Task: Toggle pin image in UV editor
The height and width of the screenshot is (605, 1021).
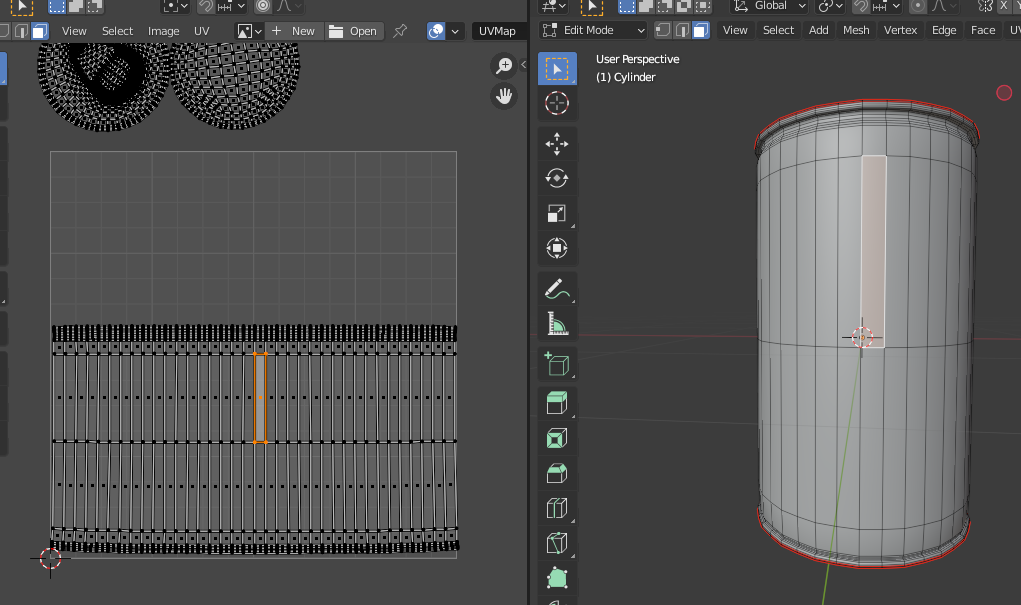Action: point(400,31)
